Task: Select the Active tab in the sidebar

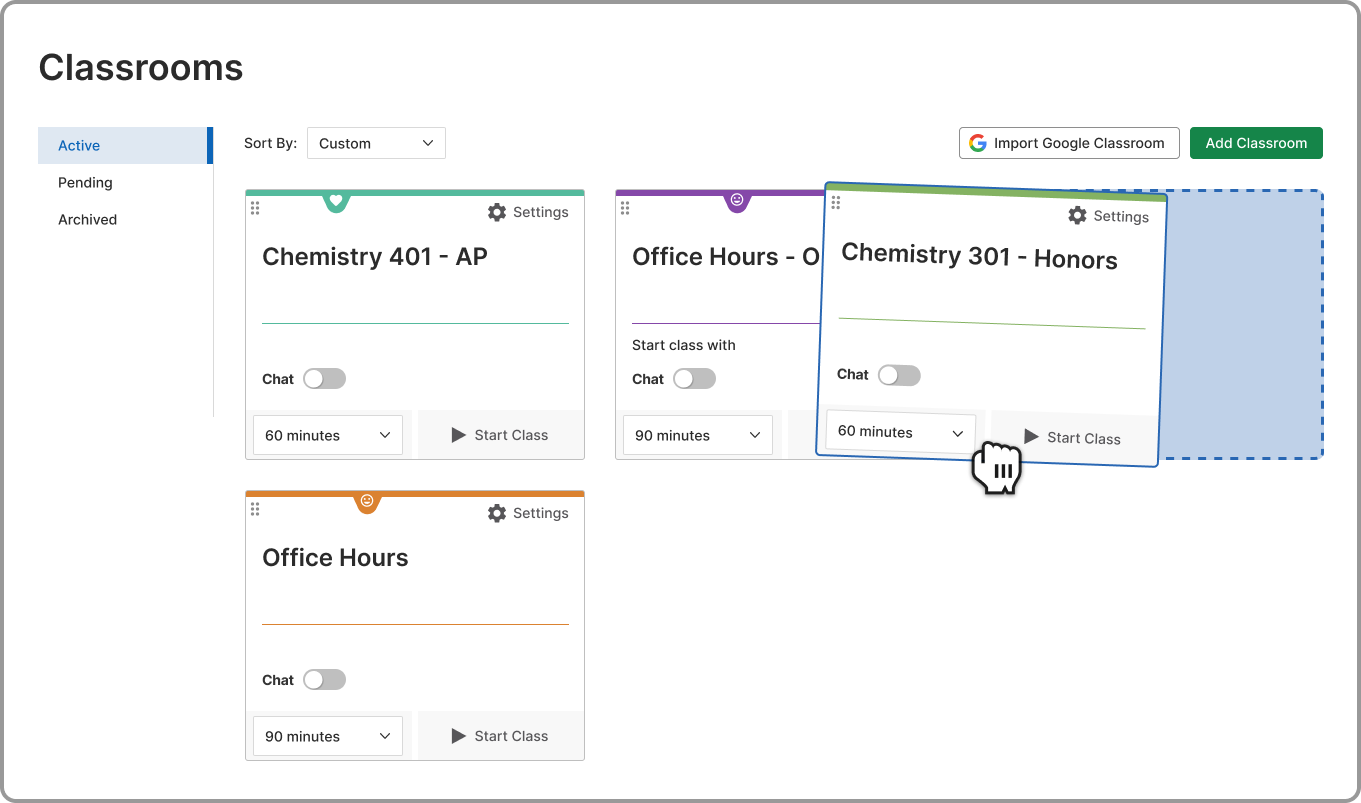Action: click(125, 145)
